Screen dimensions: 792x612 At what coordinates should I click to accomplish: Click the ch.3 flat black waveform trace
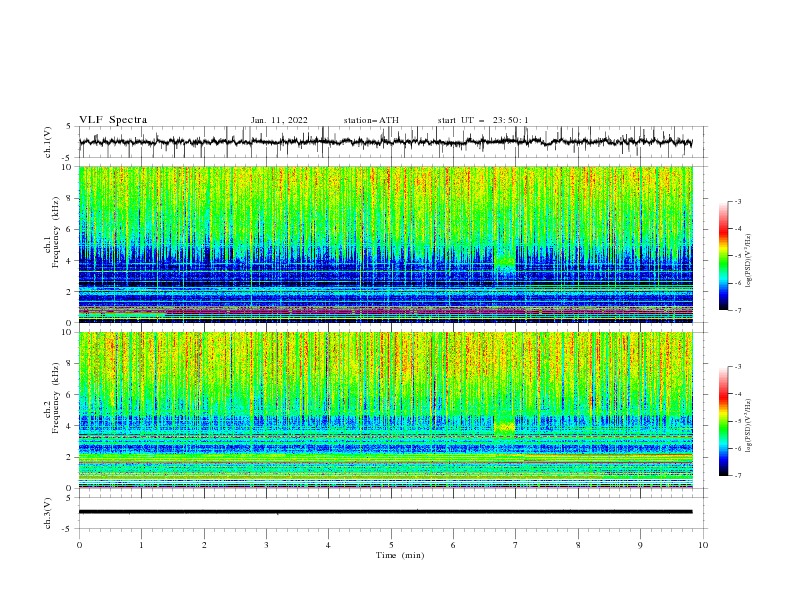point(385,512)
